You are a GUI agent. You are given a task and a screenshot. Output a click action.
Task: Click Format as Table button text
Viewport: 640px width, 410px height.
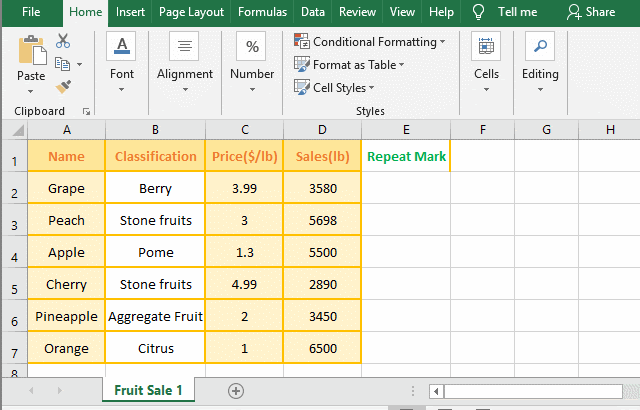tap(354, 64)
